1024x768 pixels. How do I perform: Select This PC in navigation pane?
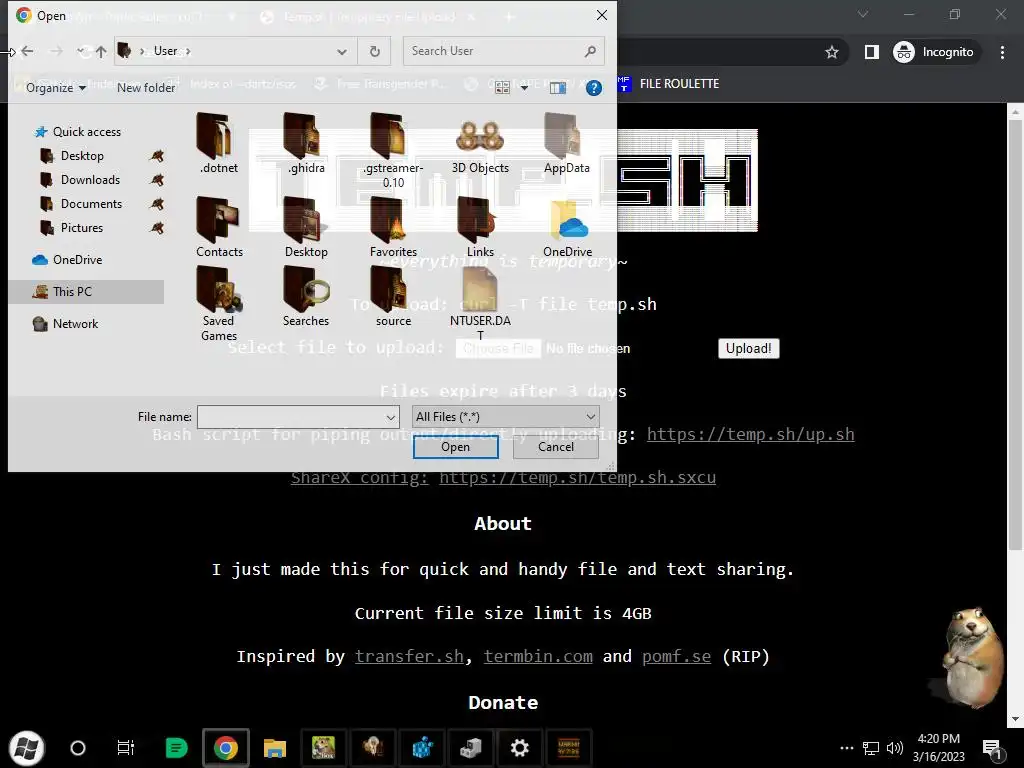pos(86,292)
